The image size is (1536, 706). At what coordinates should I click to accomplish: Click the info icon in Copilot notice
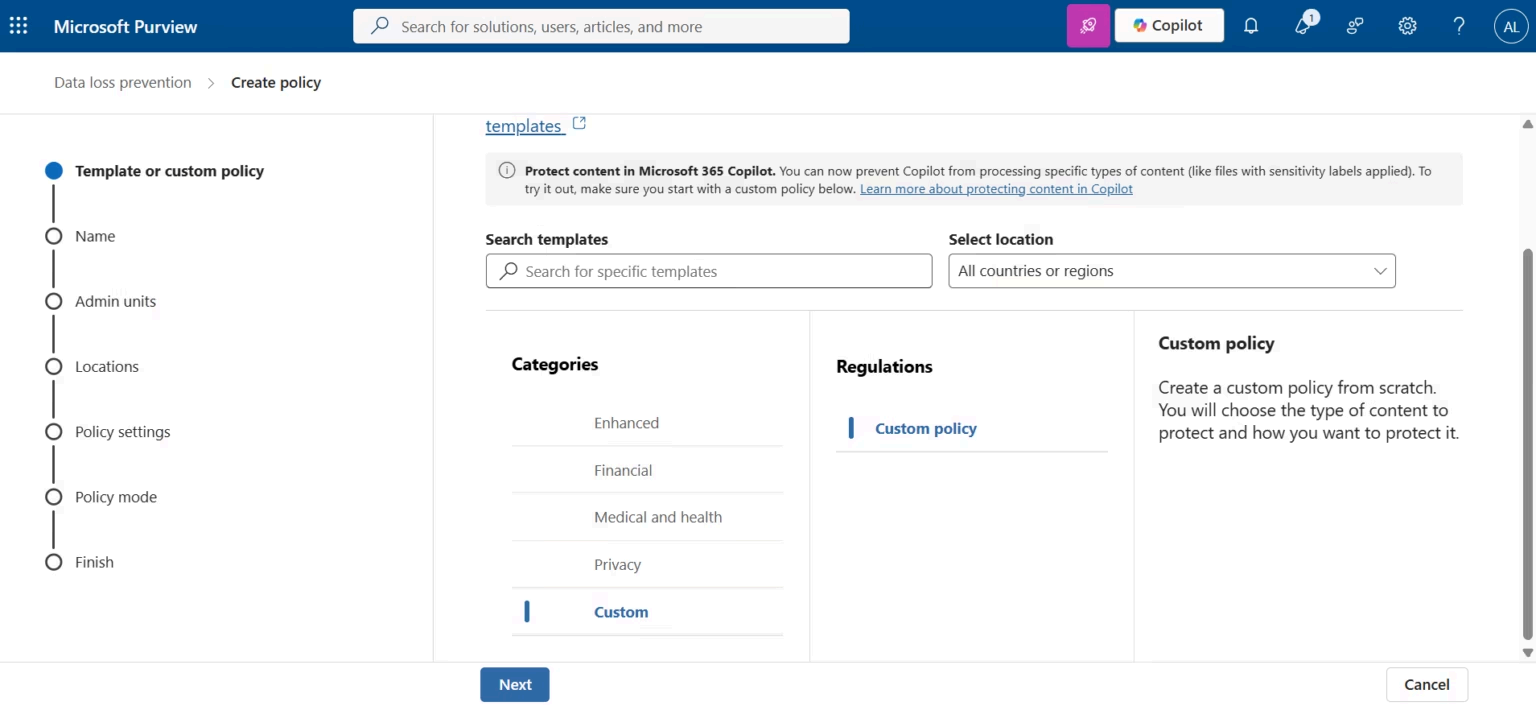(x=507, y=170)
